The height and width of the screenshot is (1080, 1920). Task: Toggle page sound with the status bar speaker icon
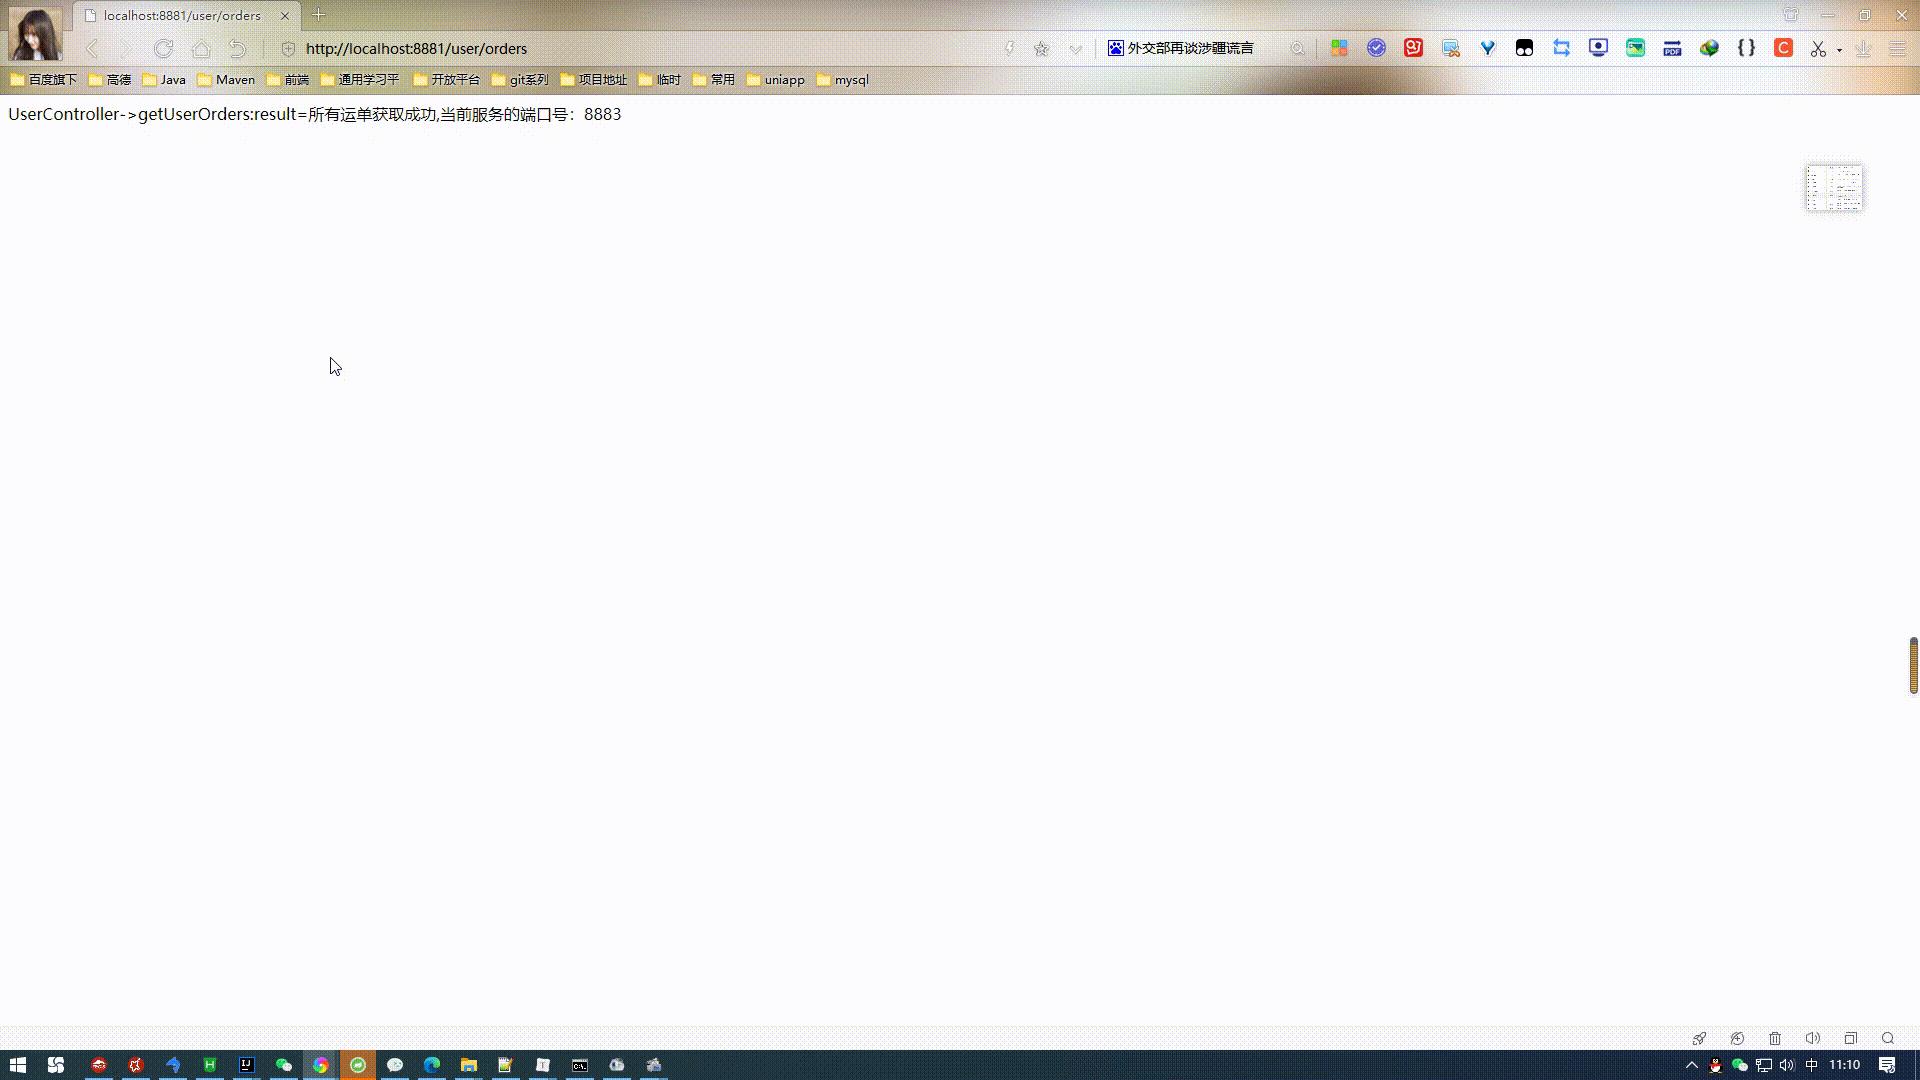tap(1812, 1038)
